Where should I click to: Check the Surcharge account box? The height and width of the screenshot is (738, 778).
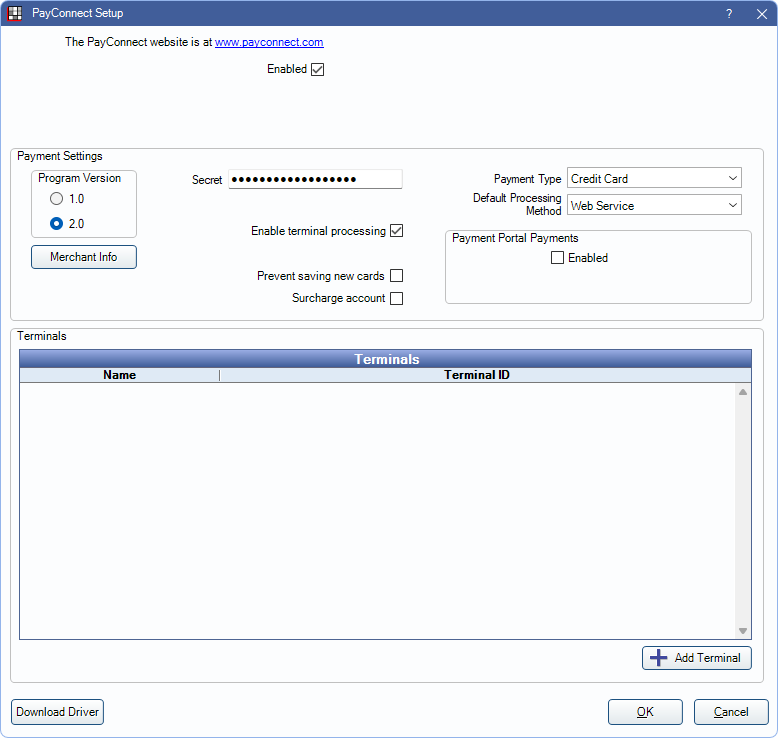point(396,298)
